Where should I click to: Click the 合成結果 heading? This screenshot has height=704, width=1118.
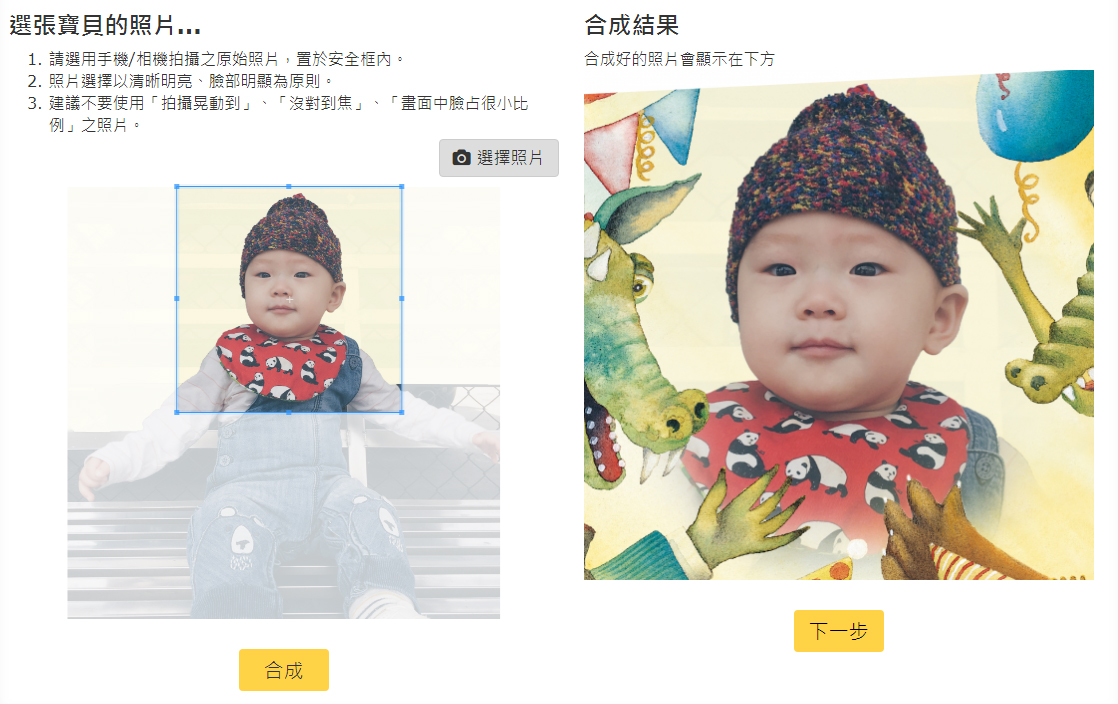click(631, 26)
